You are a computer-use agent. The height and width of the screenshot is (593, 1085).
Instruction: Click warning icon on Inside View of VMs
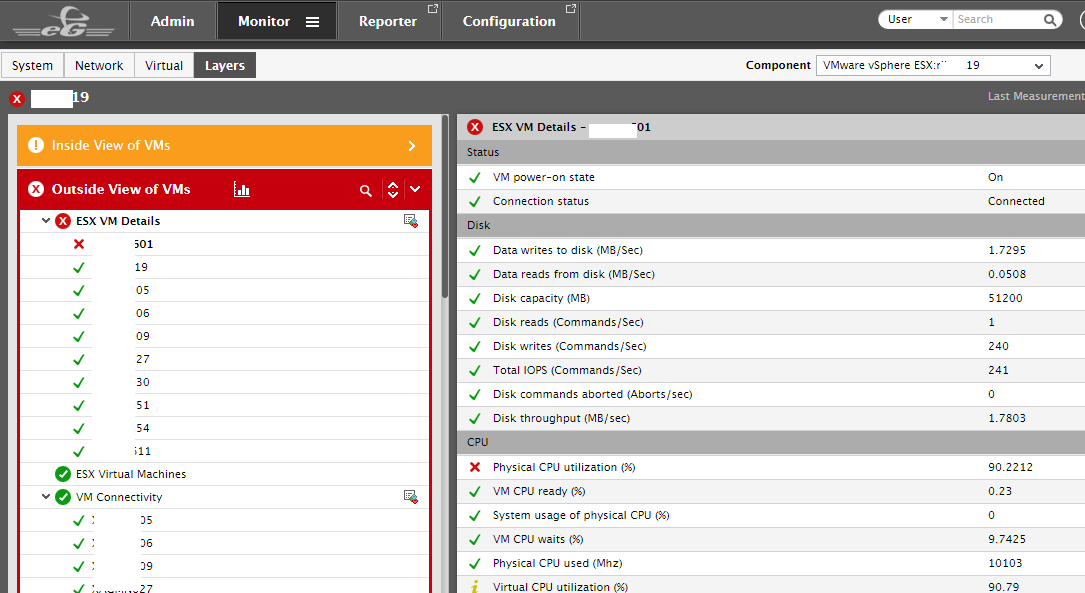[36, 145]
